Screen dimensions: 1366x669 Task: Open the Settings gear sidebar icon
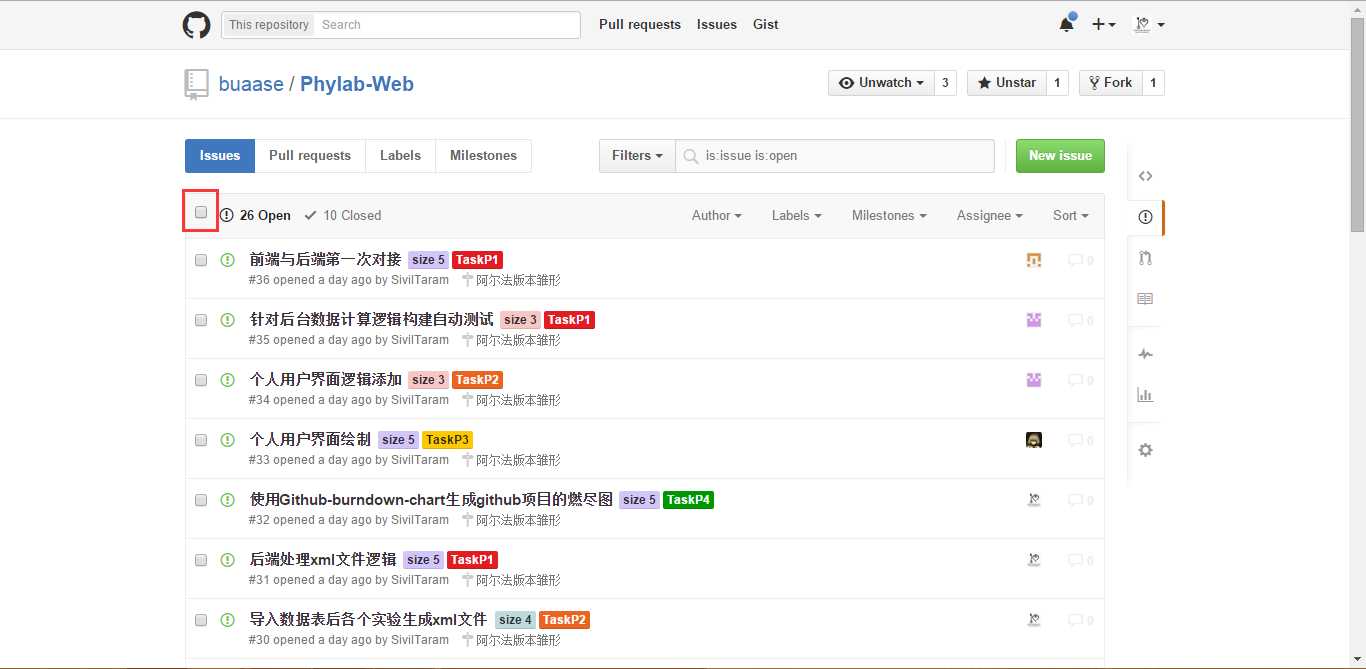pyautogui.click(x=1145, y=450)
